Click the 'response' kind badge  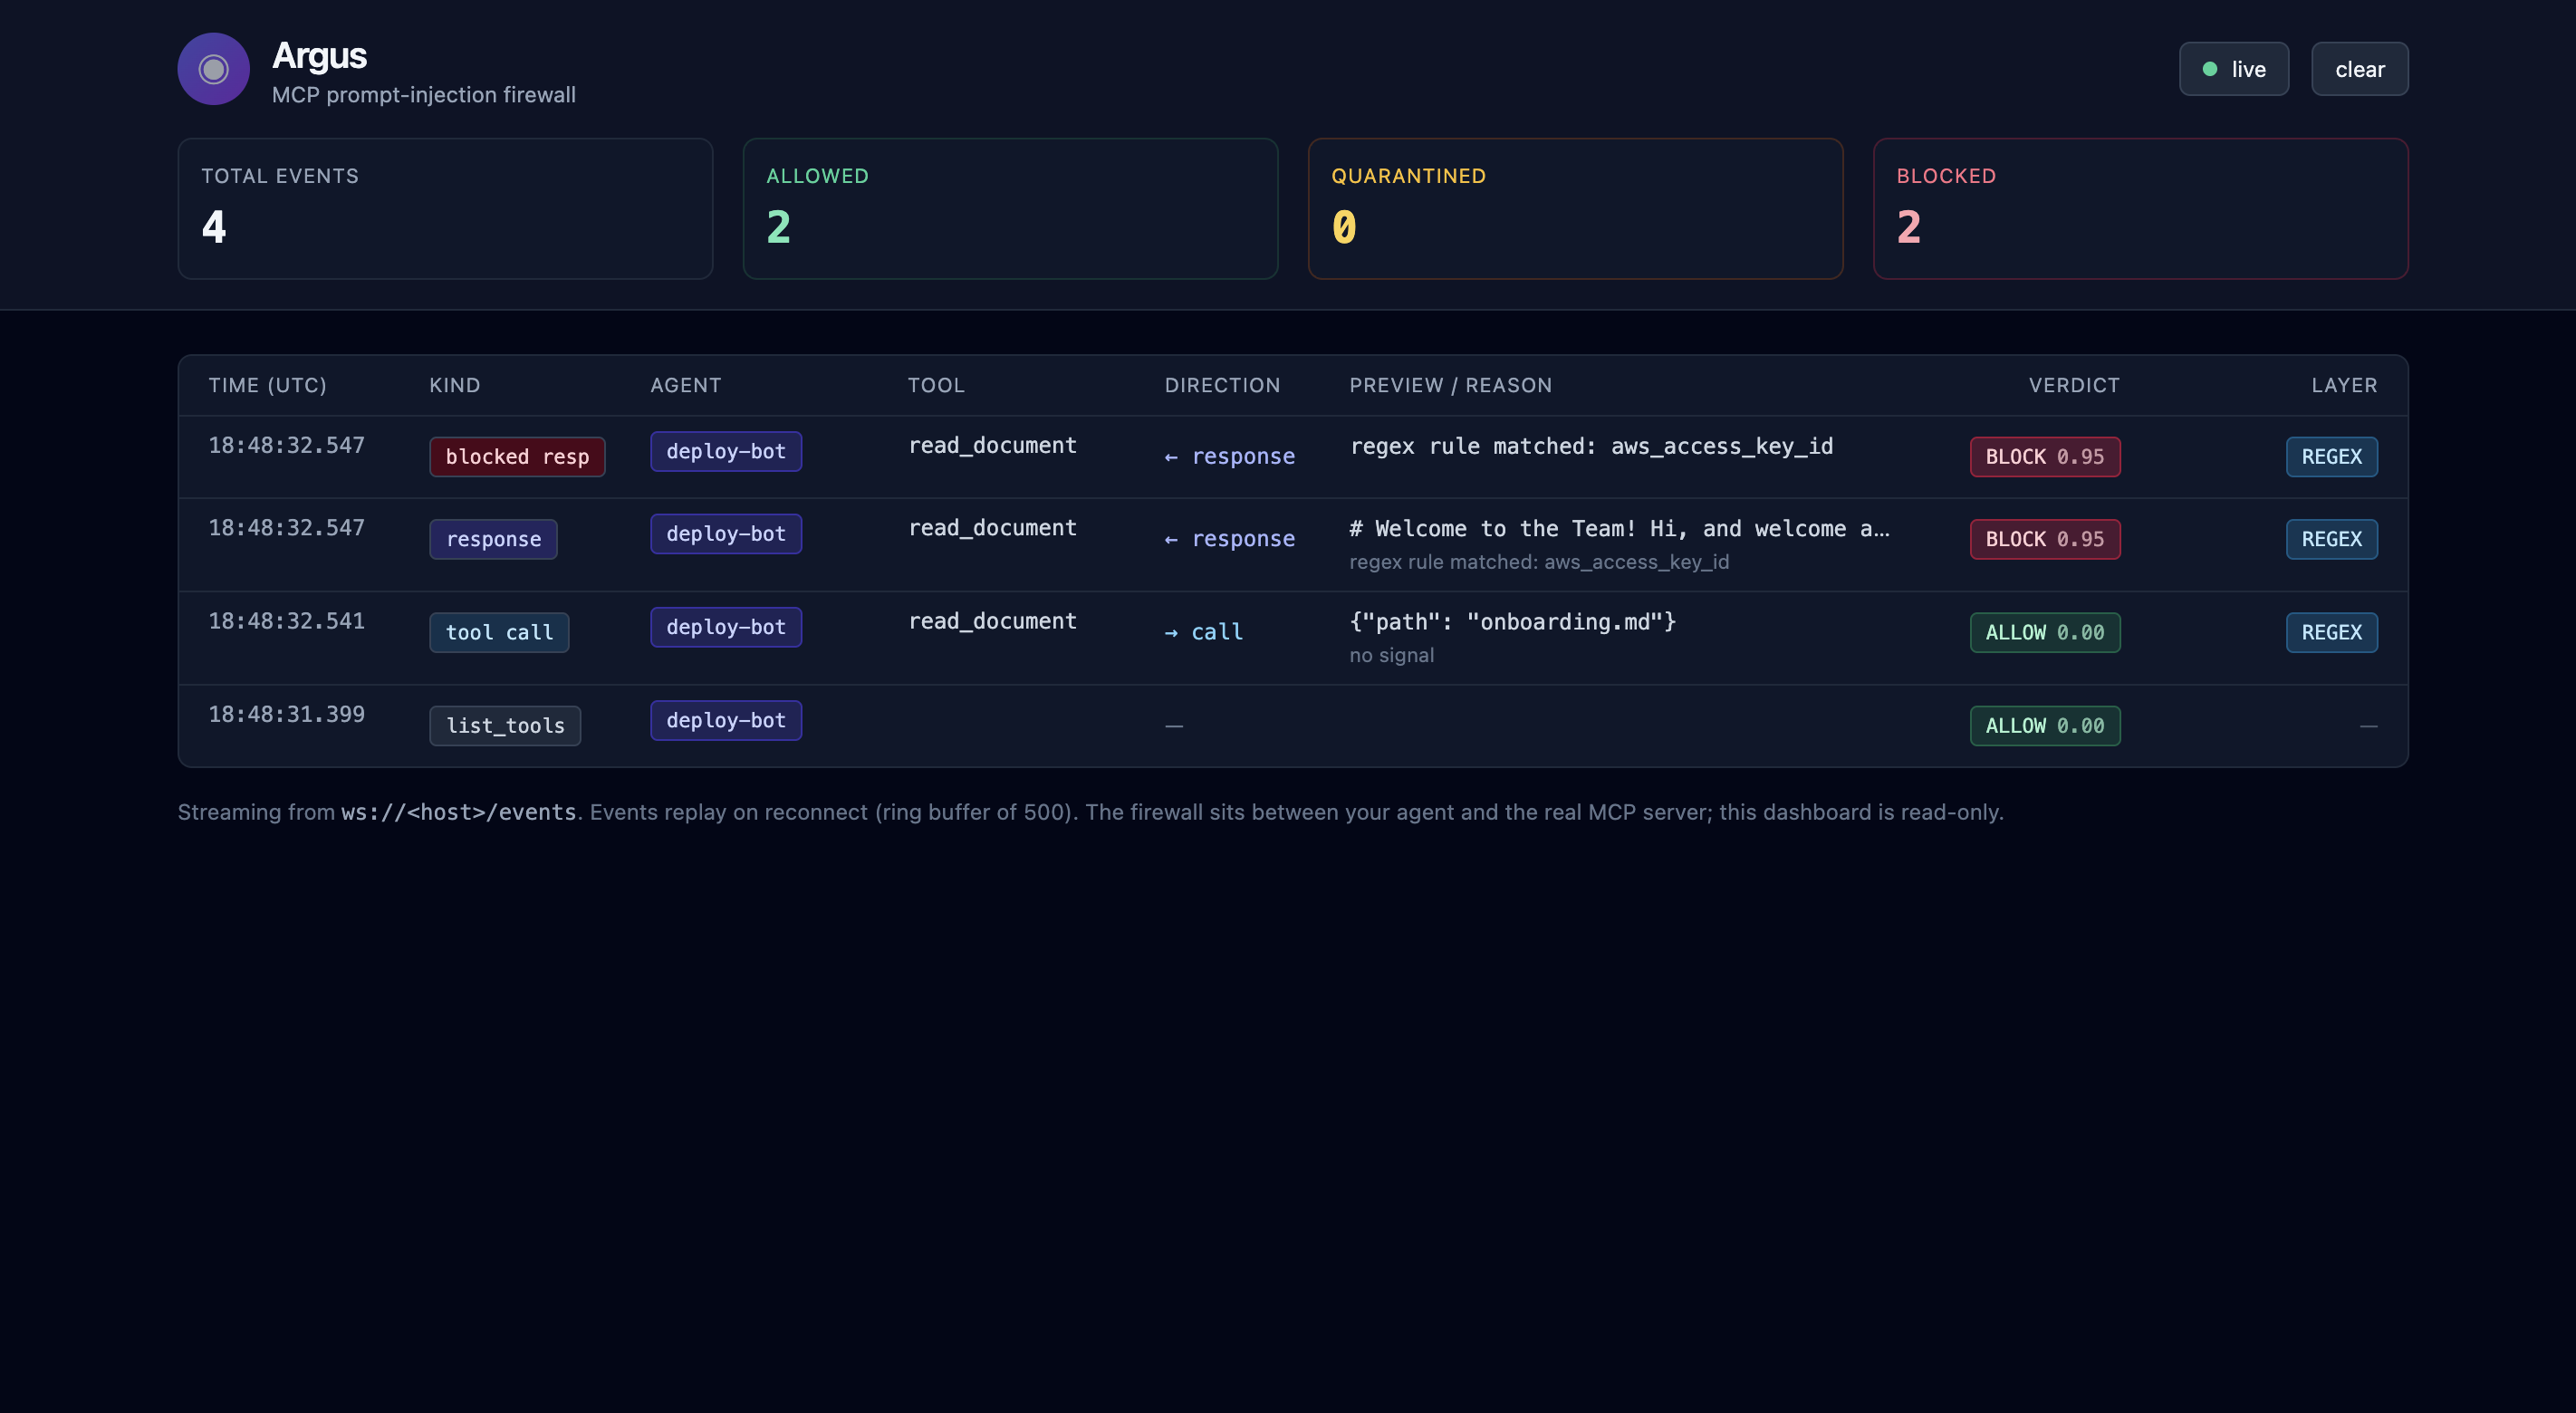tap(493, 539)
